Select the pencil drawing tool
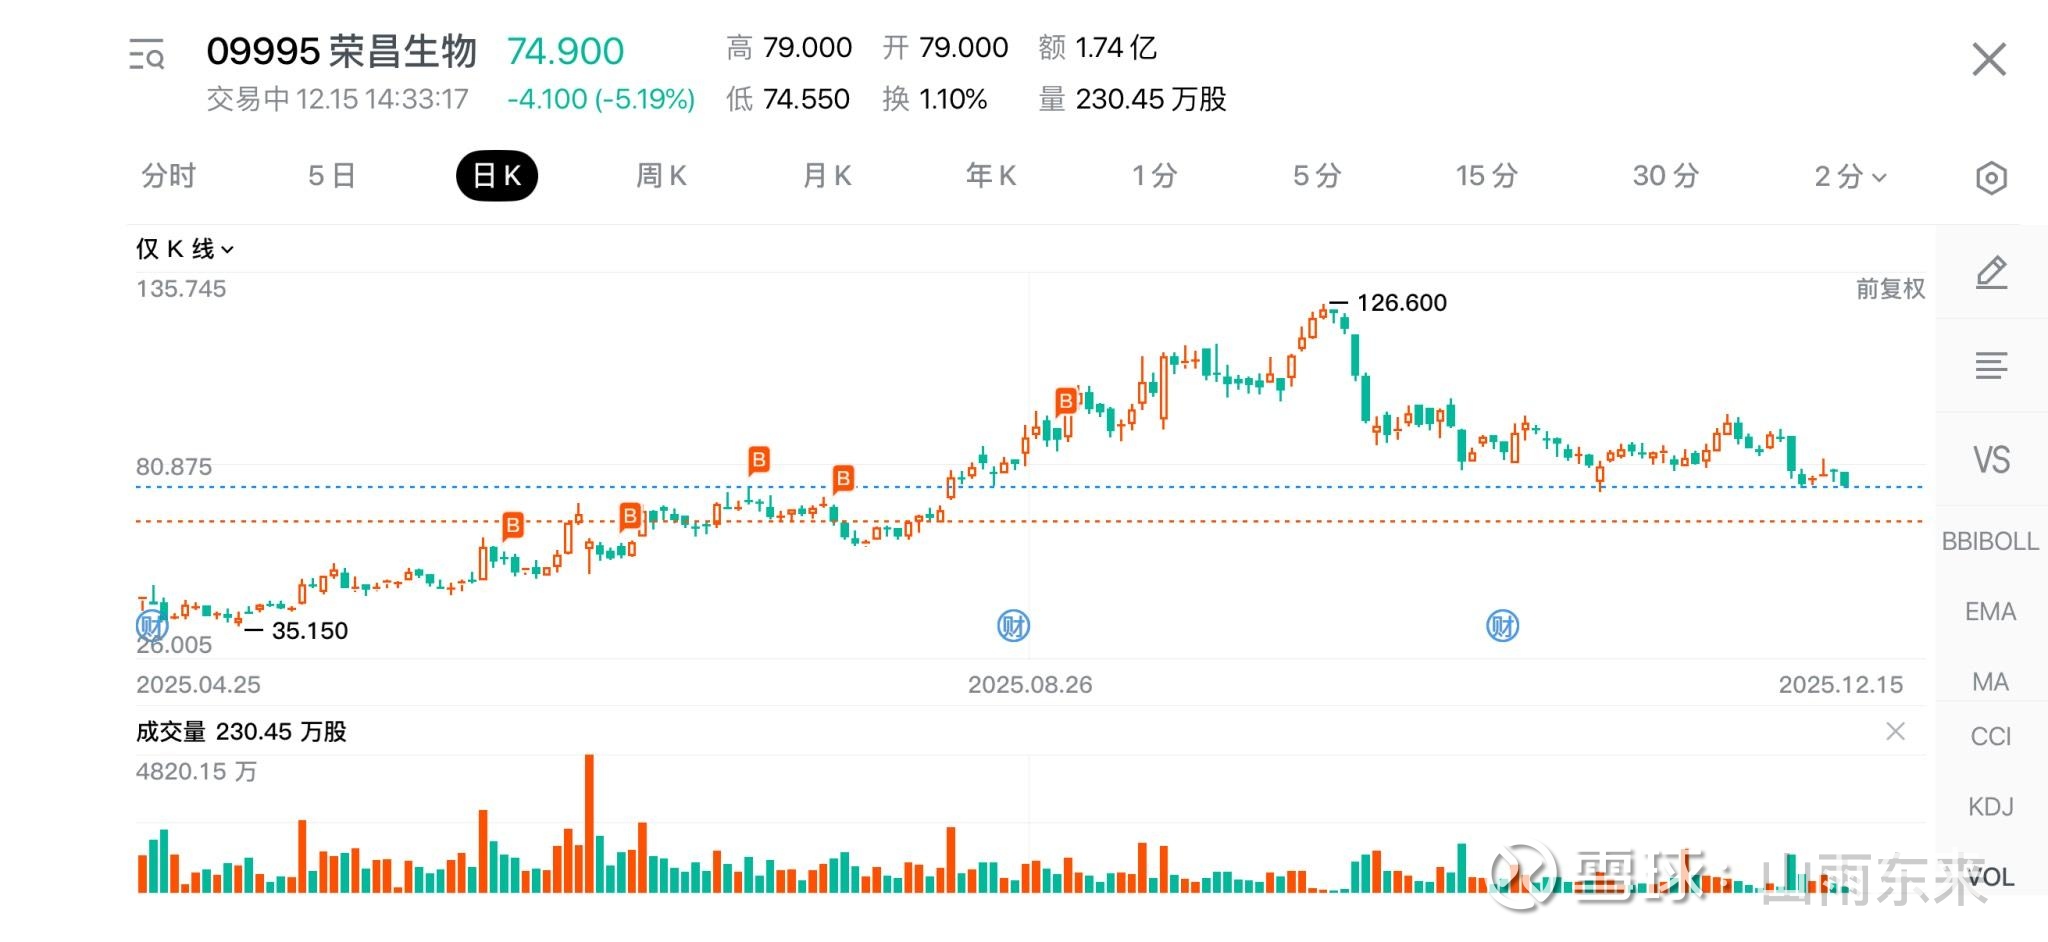The image size is (2048, 942). (1991, 272)
